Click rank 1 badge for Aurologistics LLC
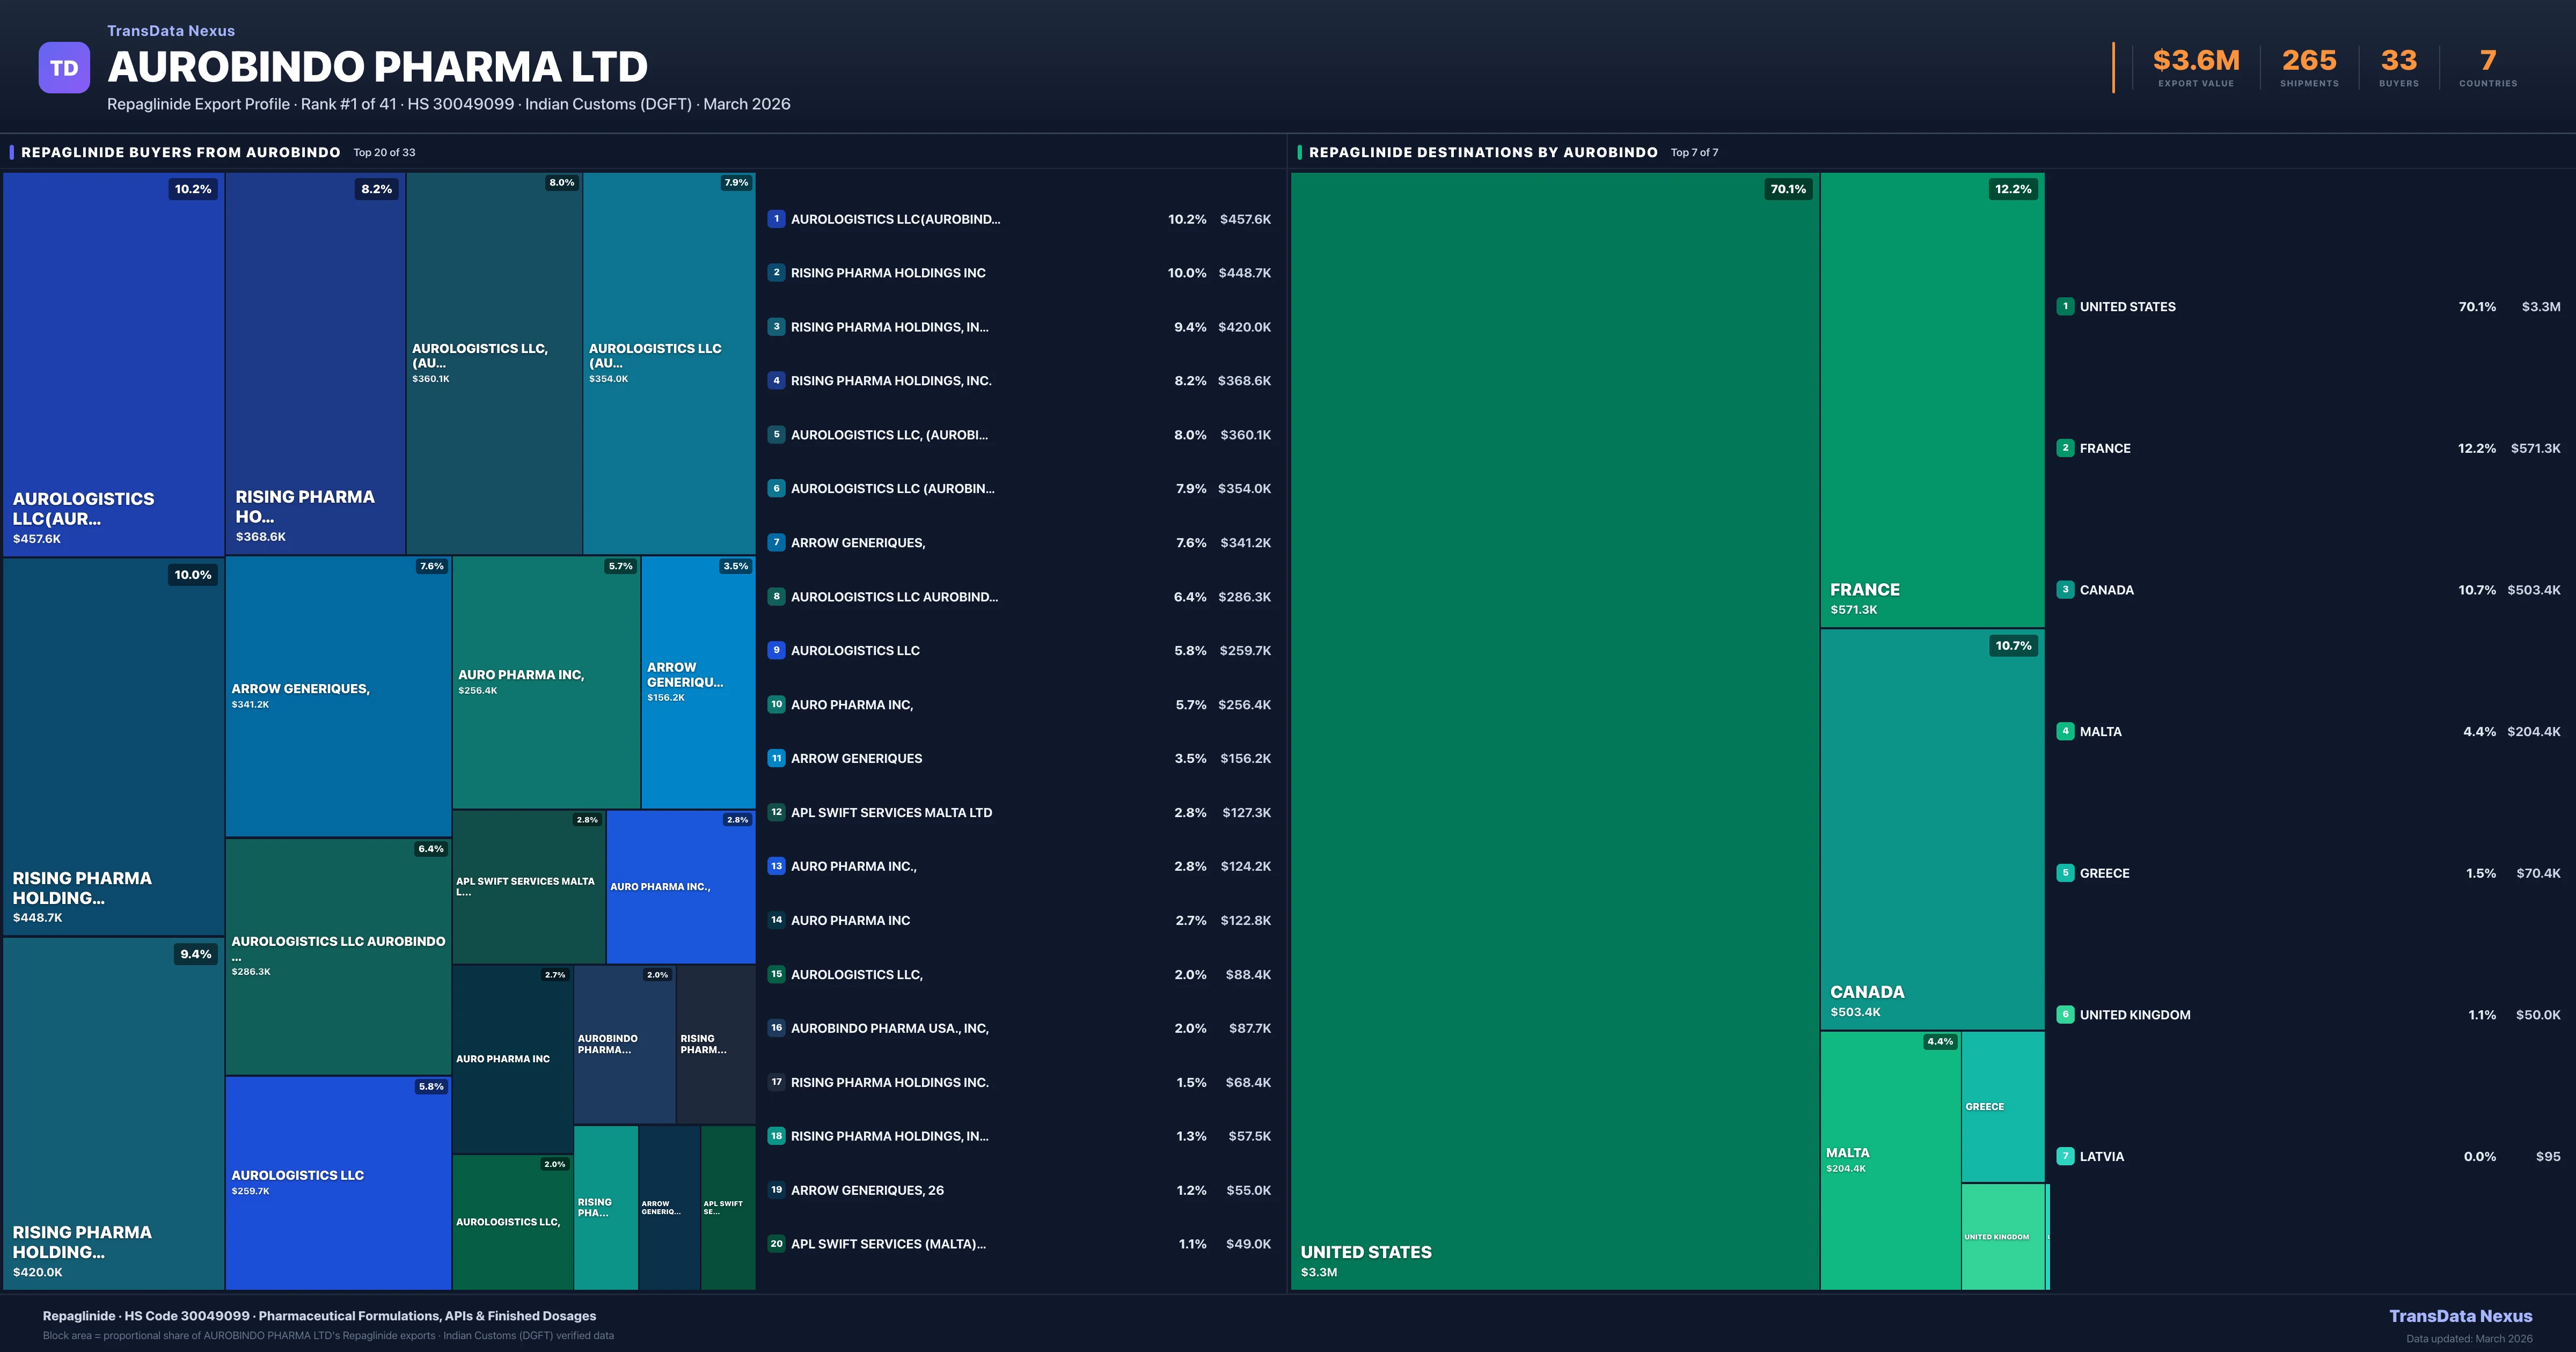The height and width of the screenshot is (1352, 2576). [776, 219]
